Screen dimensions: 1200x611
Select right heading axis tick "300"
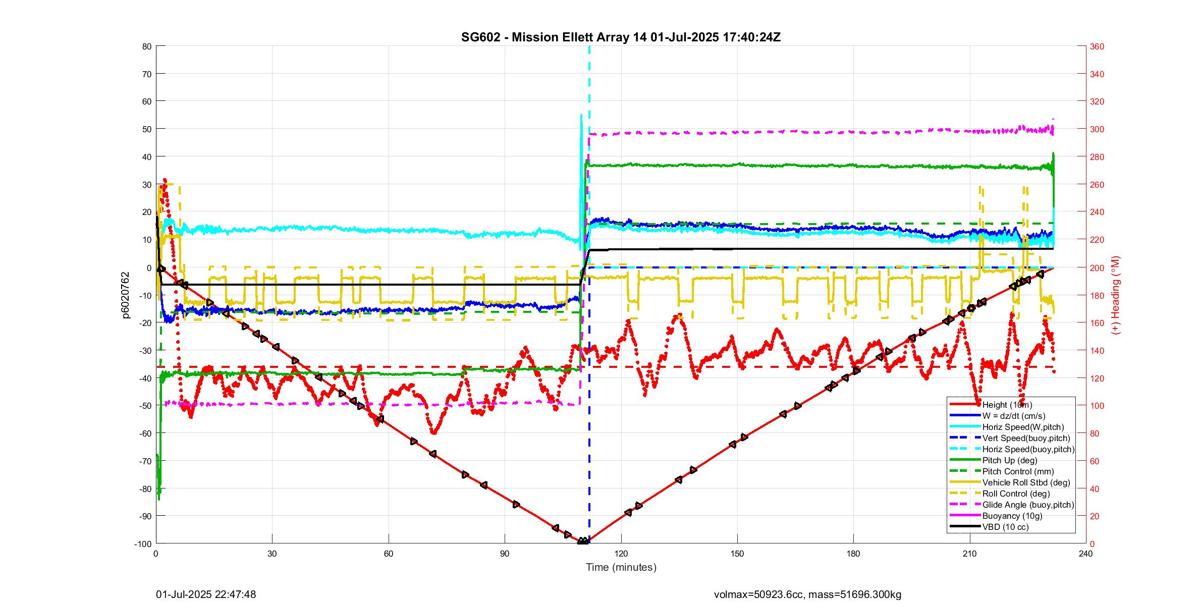coord(1097,129)
